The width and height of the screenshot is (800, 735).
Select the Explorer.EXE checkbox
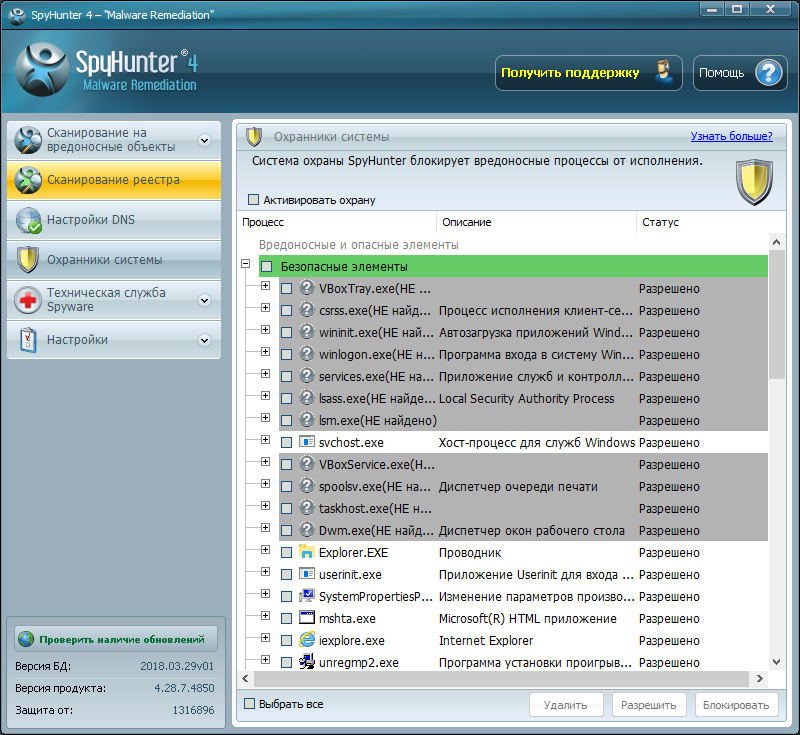pyautogui.click(x=287, y=552)
